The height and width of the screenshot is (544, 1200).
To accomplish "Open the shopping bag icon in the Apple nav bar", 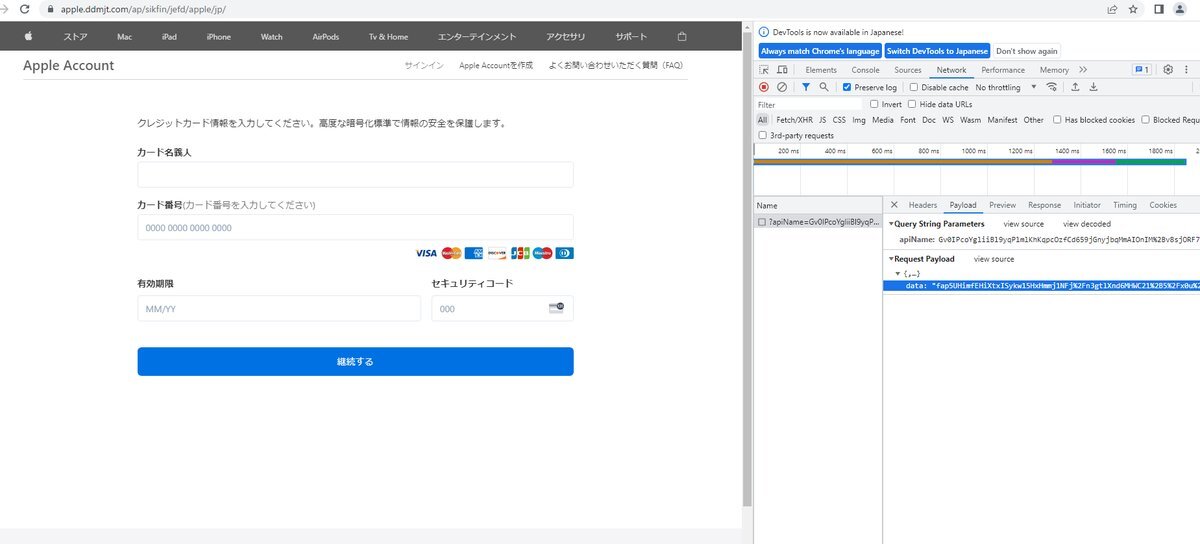I will point(682,37).
